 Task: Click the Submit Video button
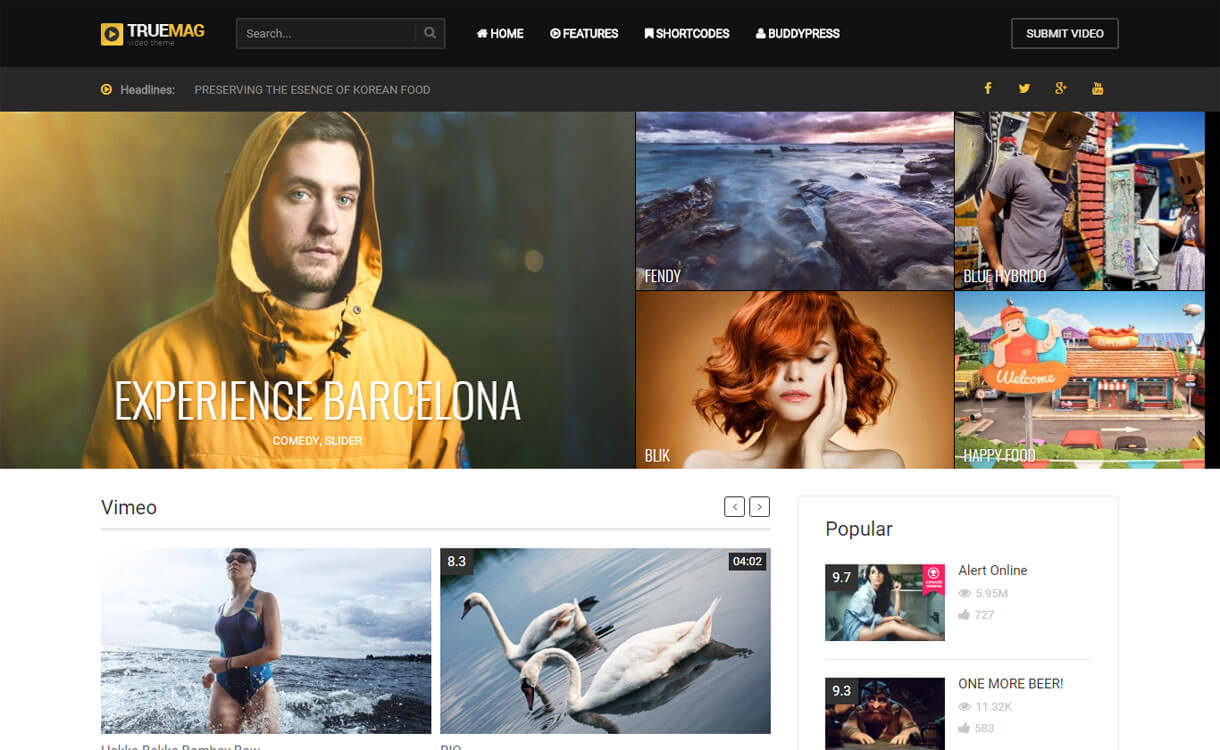pyautogui.click(x=1064, y=33)
